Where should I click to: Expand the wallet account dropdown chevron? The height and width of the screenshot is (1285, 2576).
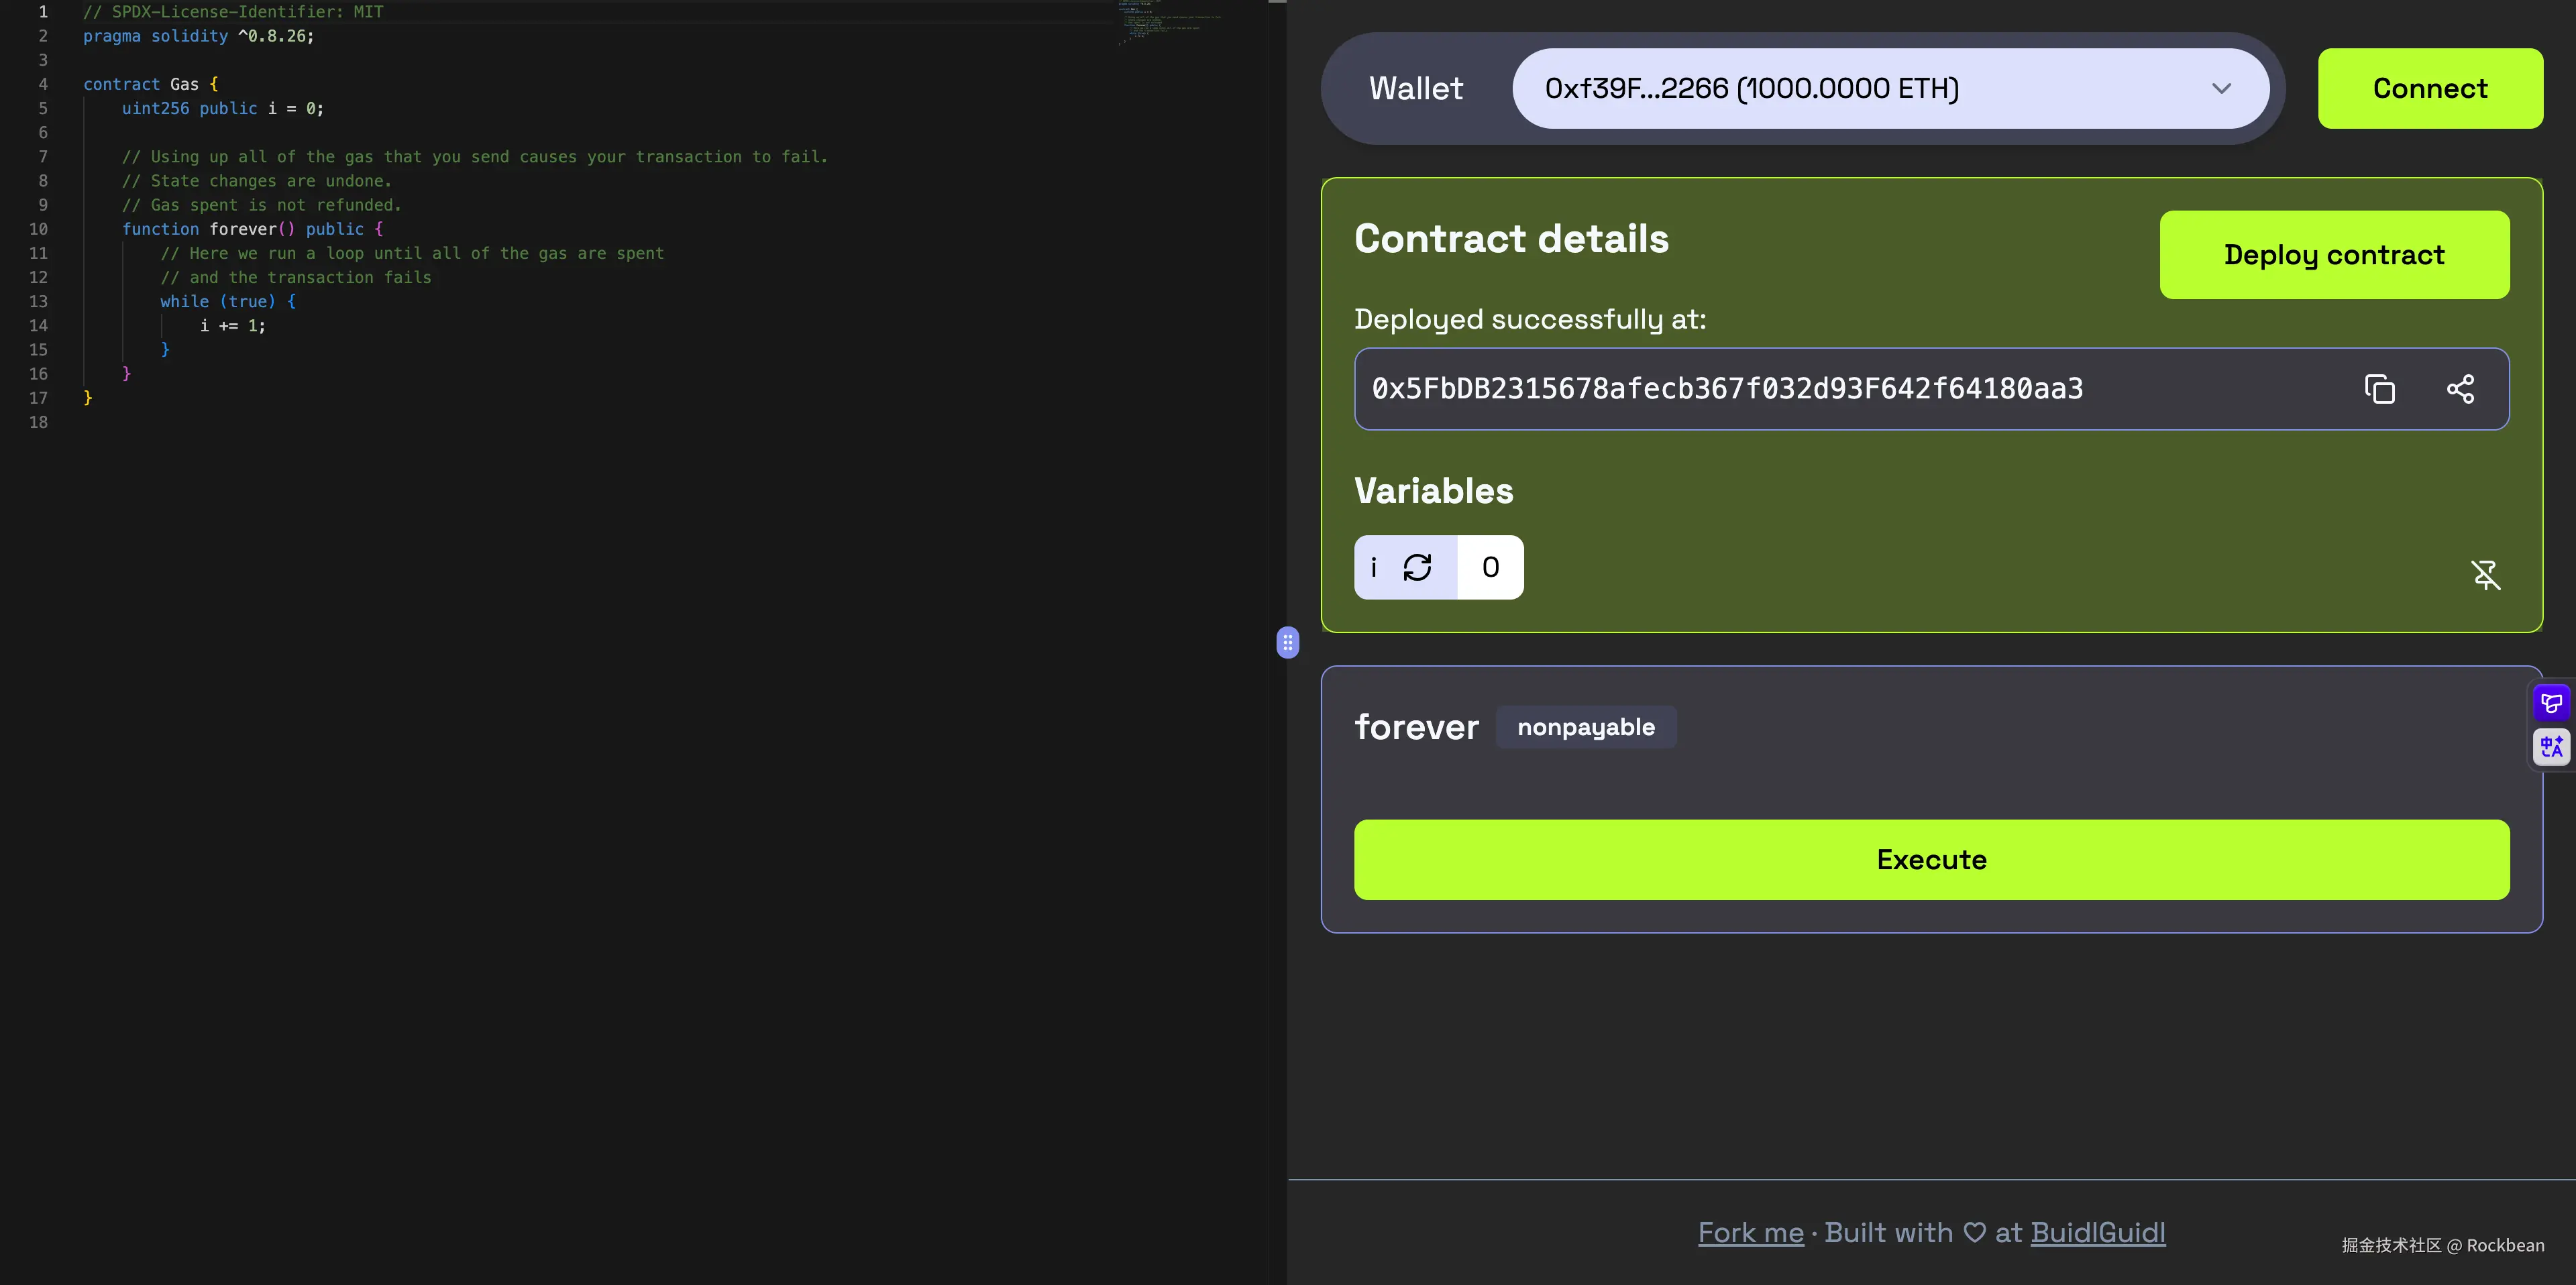click(x=2221, y=88)
